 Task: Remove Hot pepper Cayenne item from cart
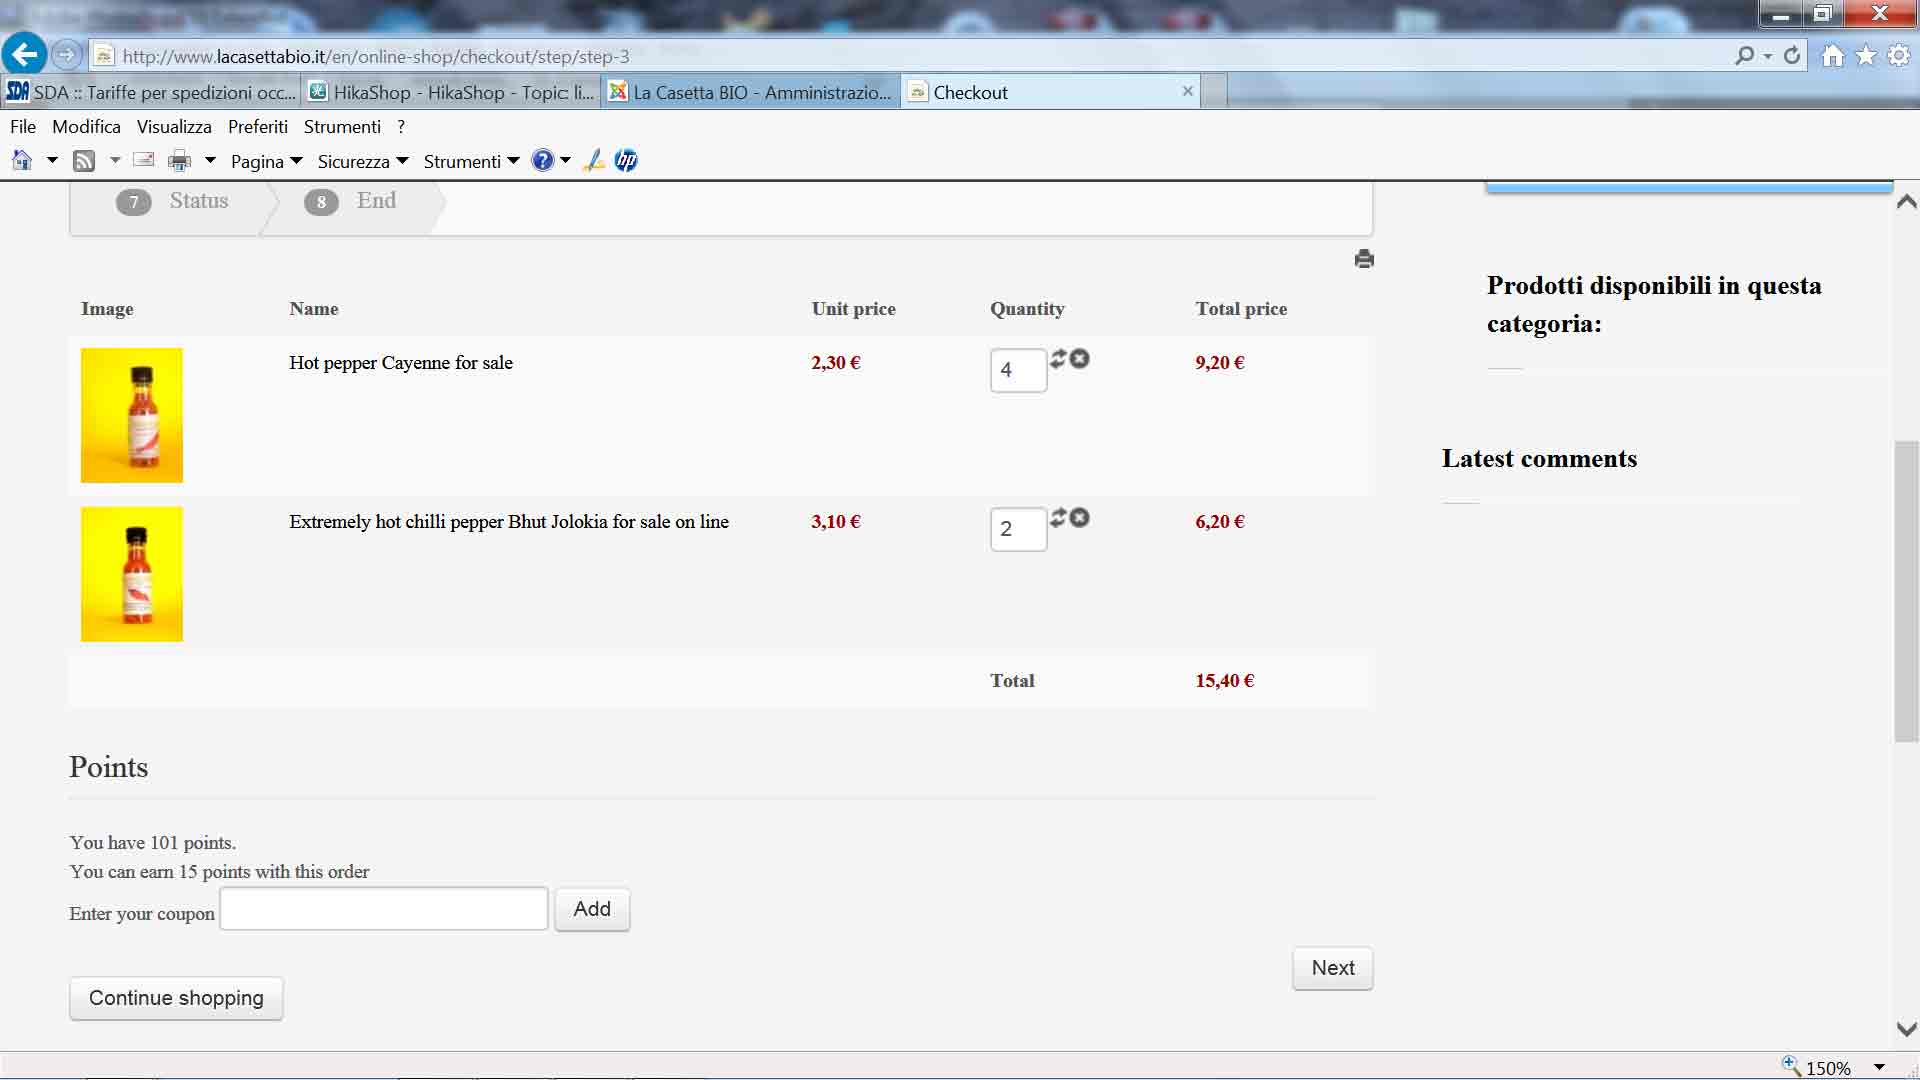pyautogui.click(x=1080, y=359)
